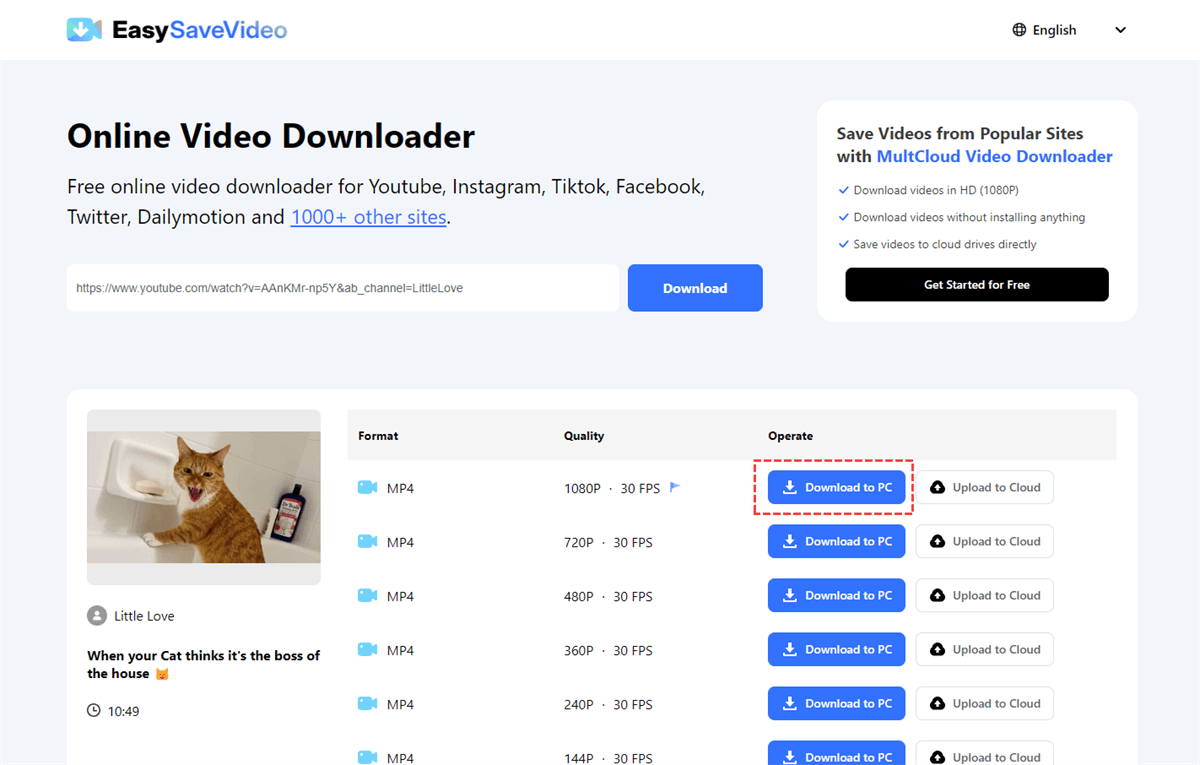Download the 1080P MP4 to PC

pyautogui.click(x=837, y=487)
